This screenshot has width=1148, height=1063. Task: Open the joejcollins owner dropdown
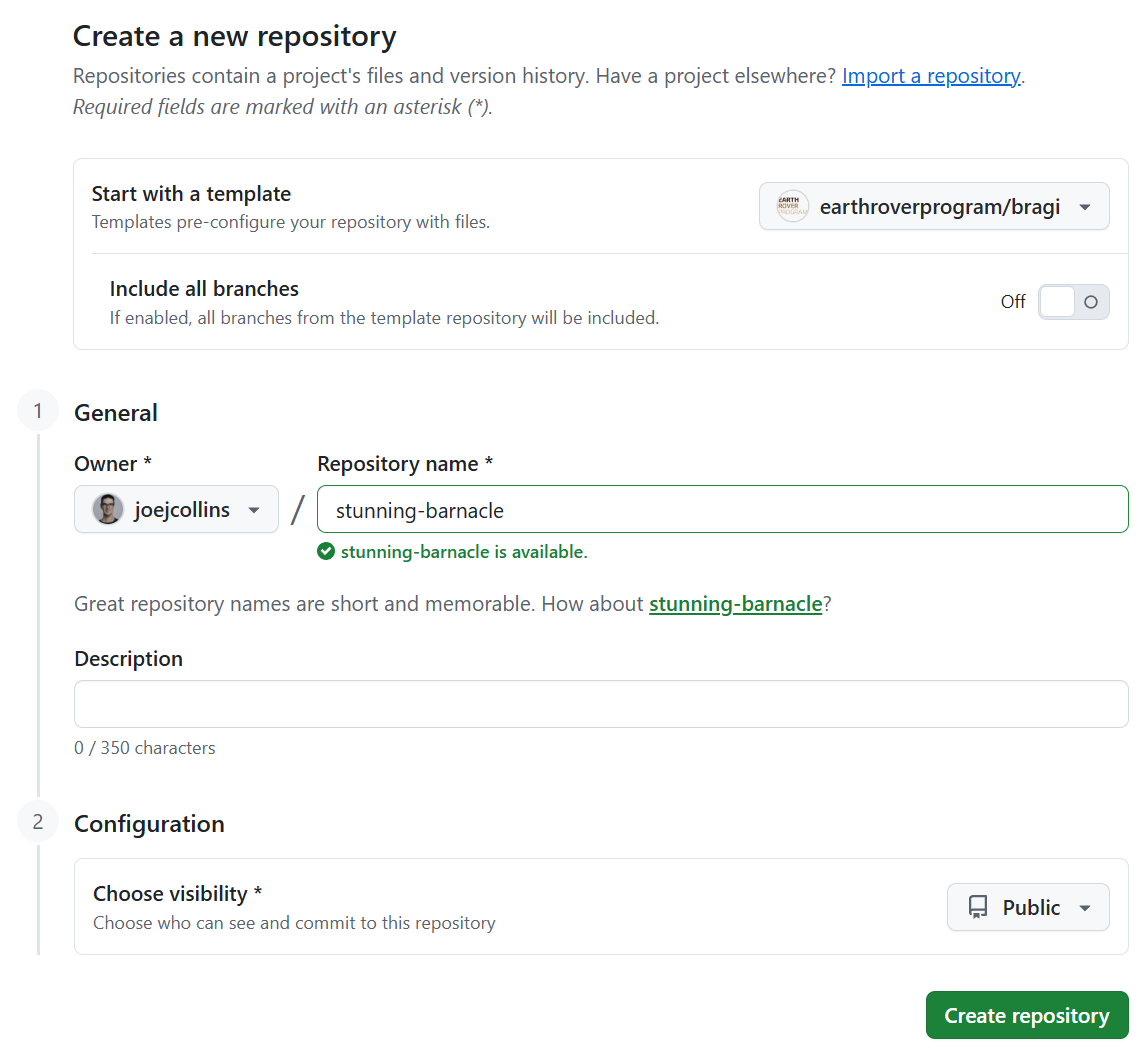pos(176,510)
